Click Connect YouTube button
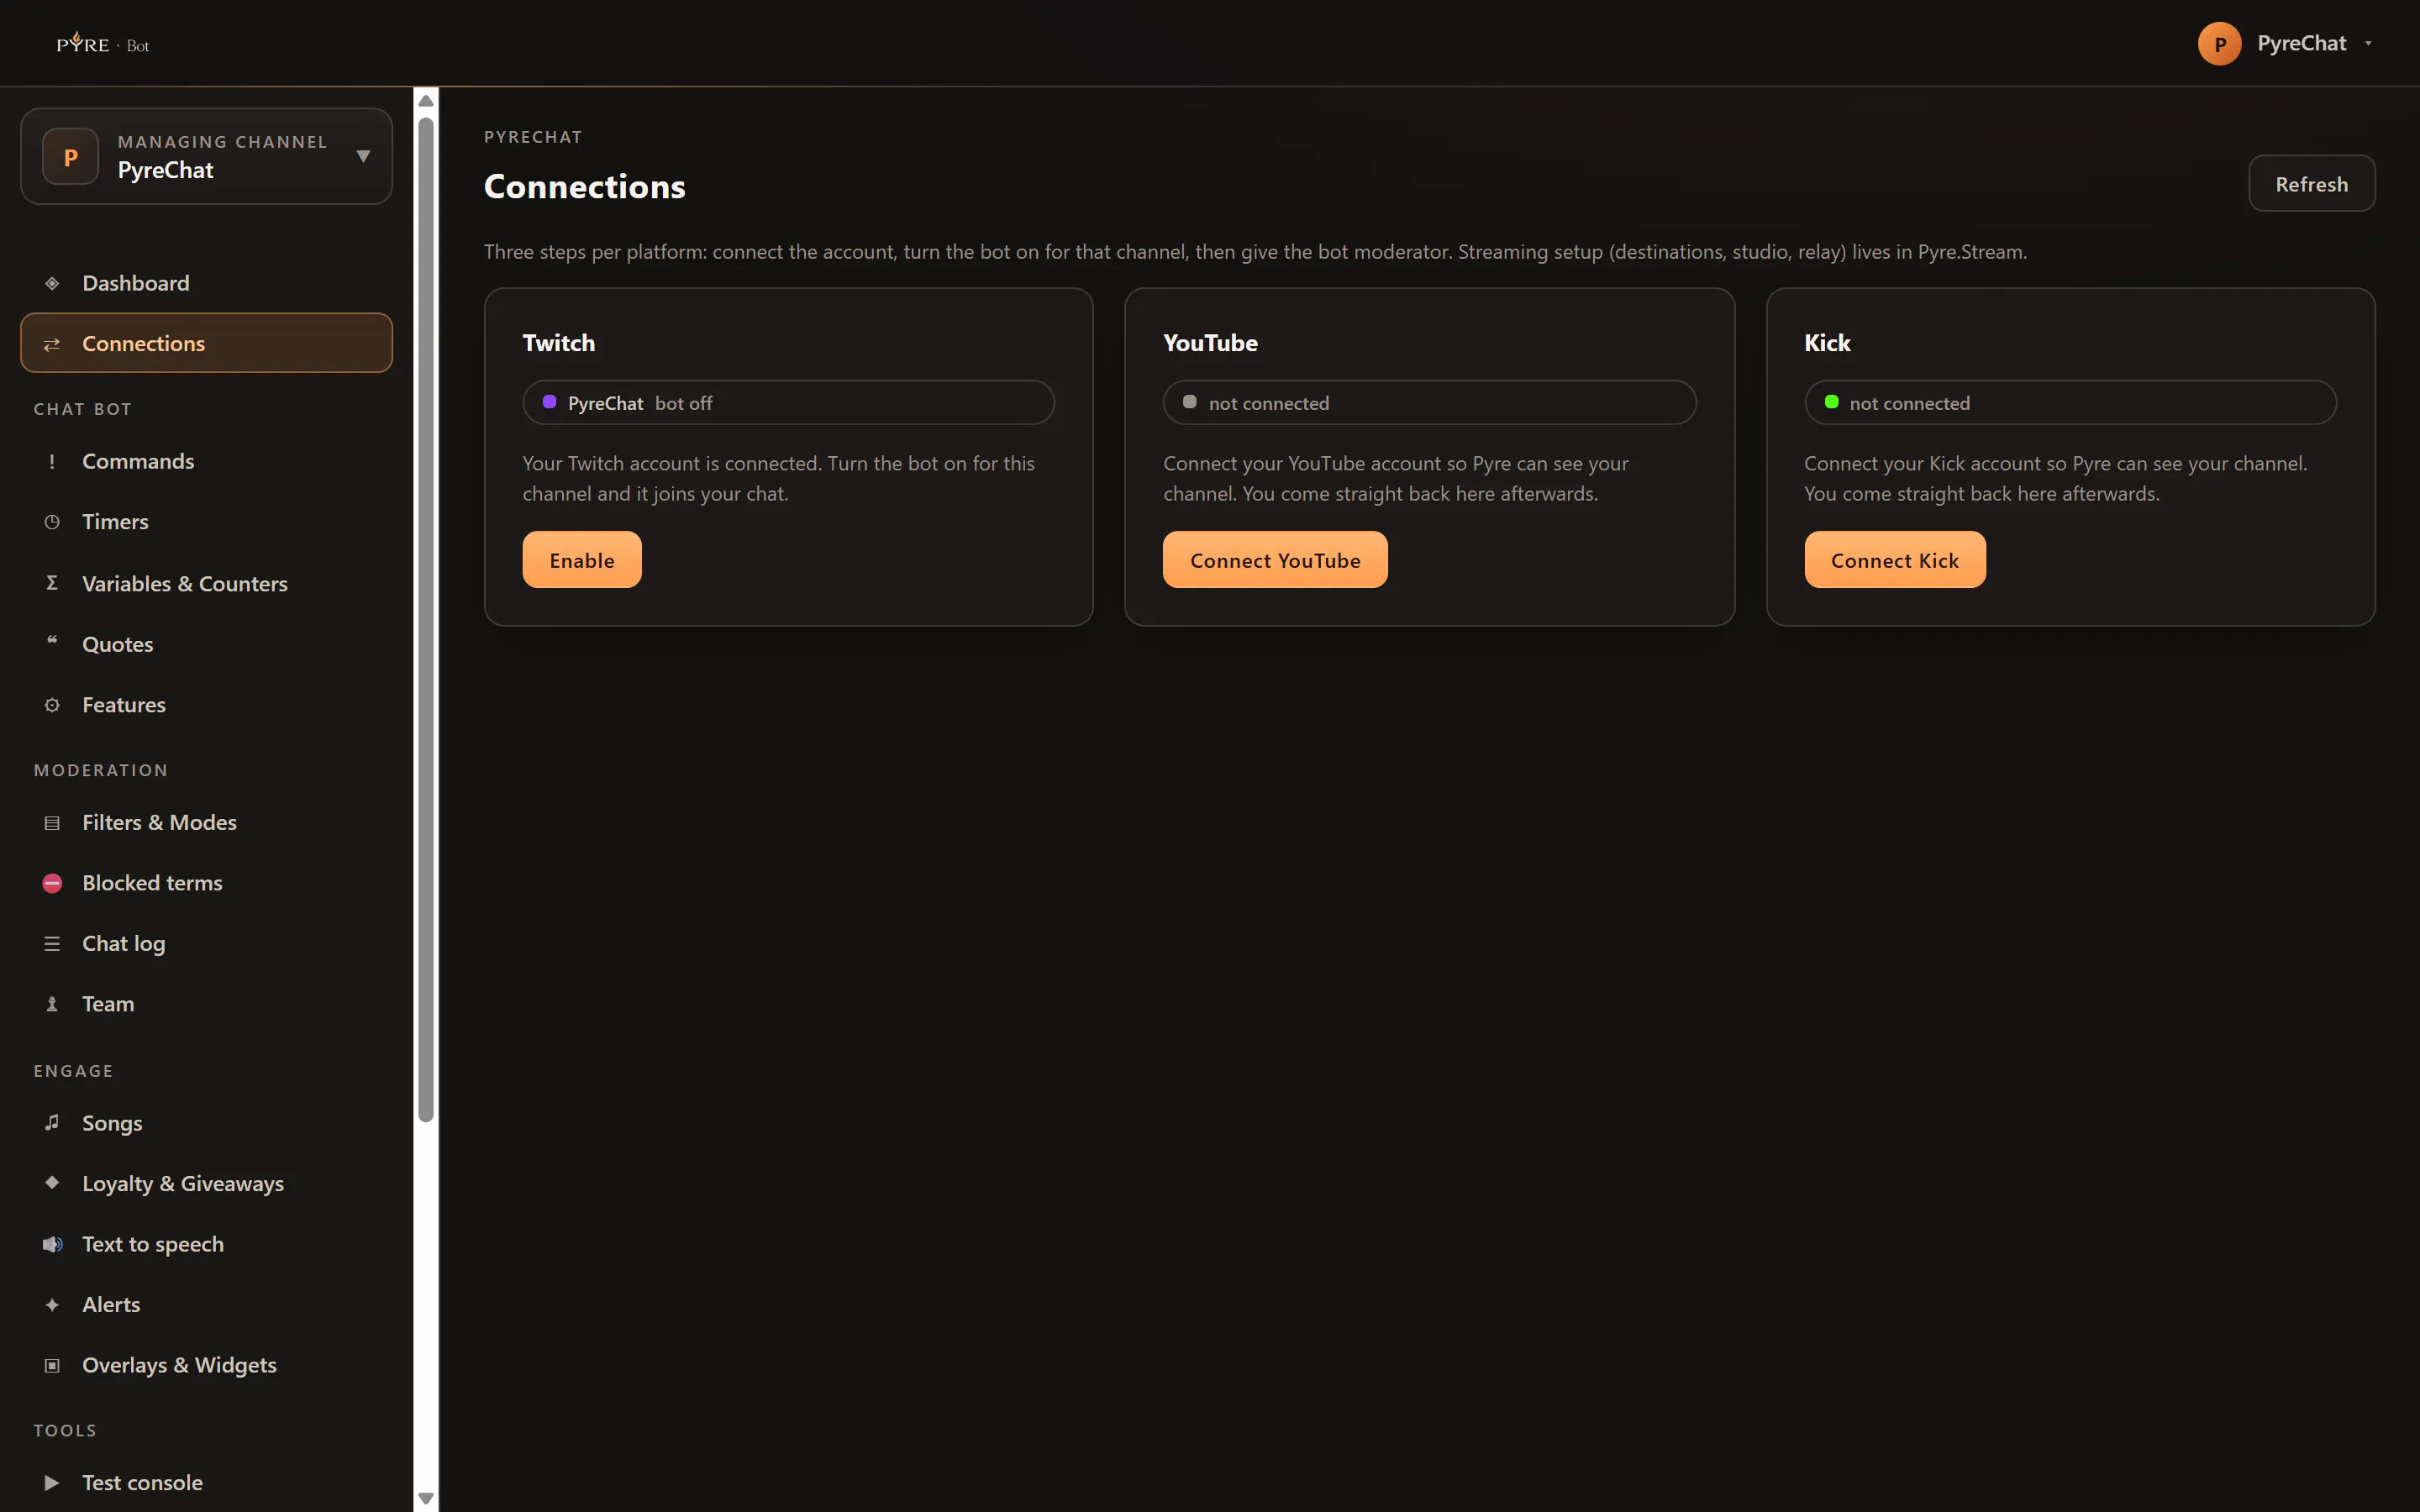The image size is (2420, 1512). click(1275, 560)
